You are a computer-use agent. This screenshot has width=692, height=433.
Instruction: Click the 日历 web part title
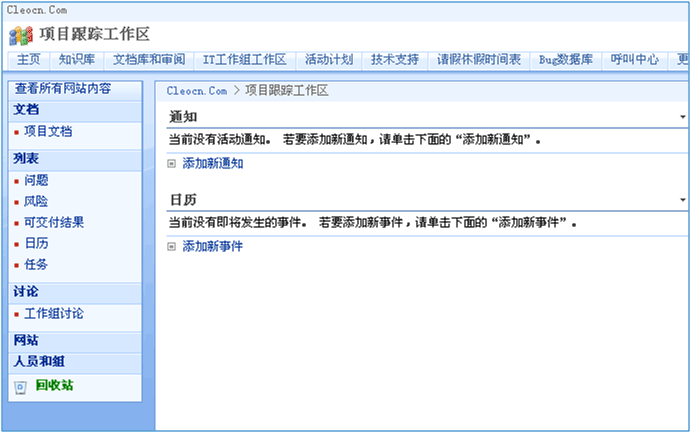(x=183, y=200)
